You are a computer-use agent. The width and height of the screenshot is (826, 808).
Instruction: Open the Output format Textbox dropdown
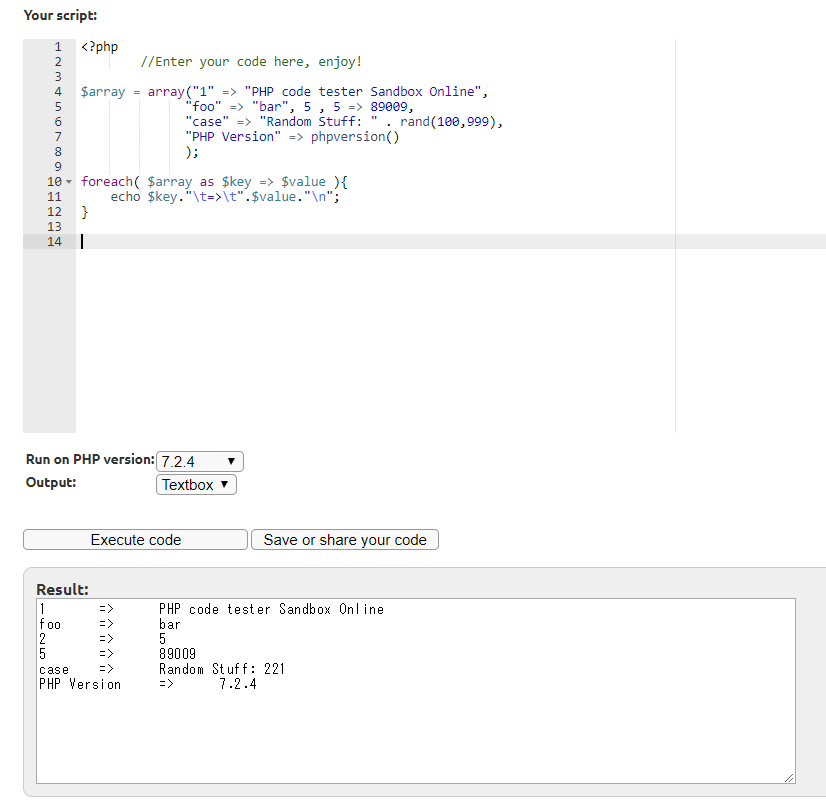click(x=196, y=485)
